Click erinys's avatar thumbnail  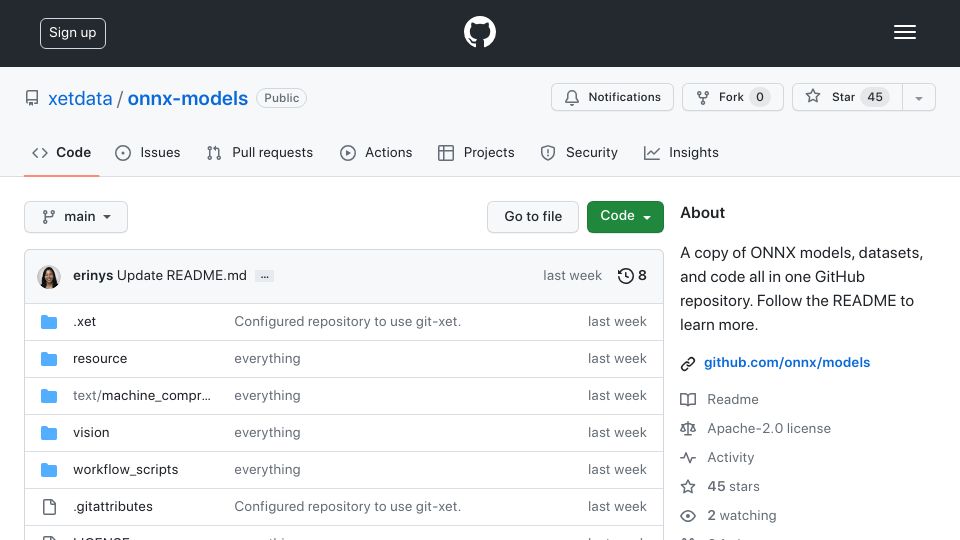[49, 277]
